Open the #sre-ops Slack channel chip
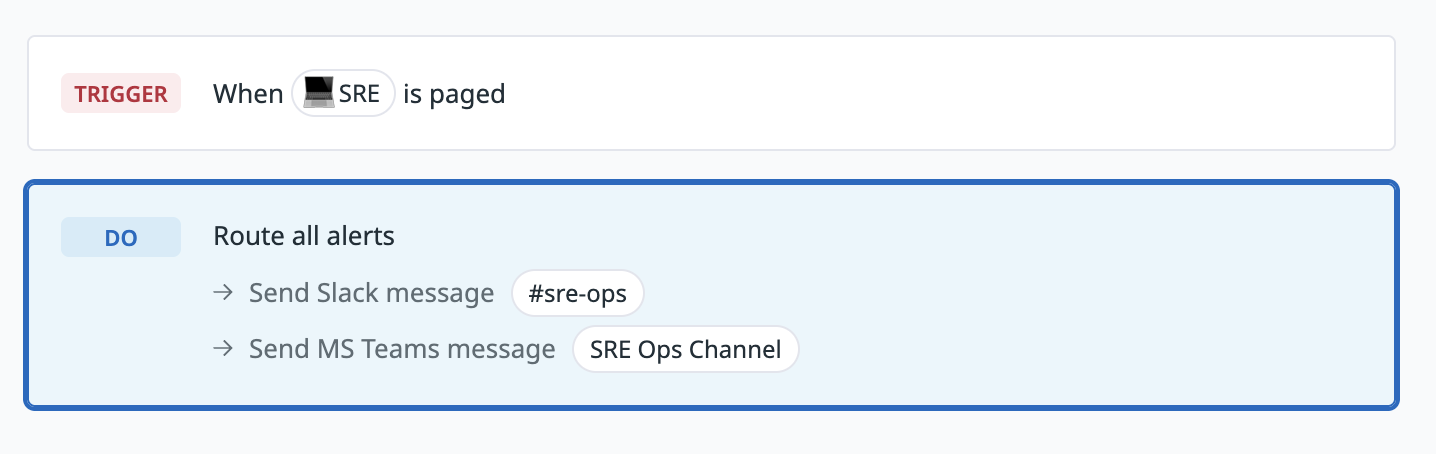Screen dimensions: 1436x454 pyautogui.click(x=578, y=293)
